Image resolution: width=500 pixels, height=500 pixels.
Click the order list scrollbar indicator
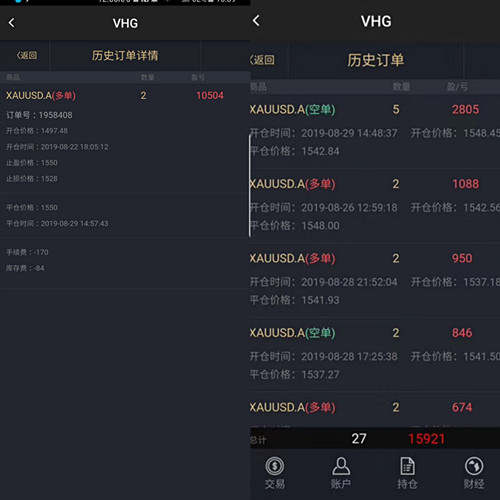point(250,186)
